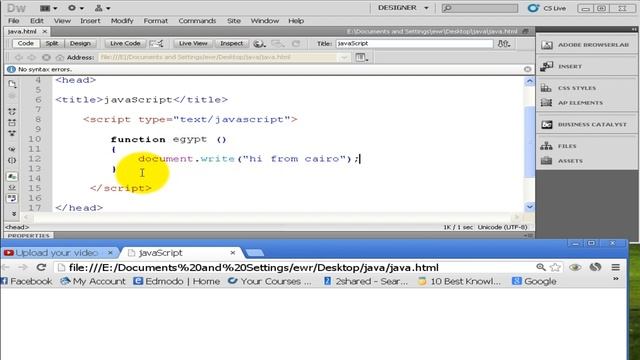This screenshot has width=640, height=360.
Task: Open the DESIGNER workspace switcher
Action: pyautogui.click(x=402, y=8)
